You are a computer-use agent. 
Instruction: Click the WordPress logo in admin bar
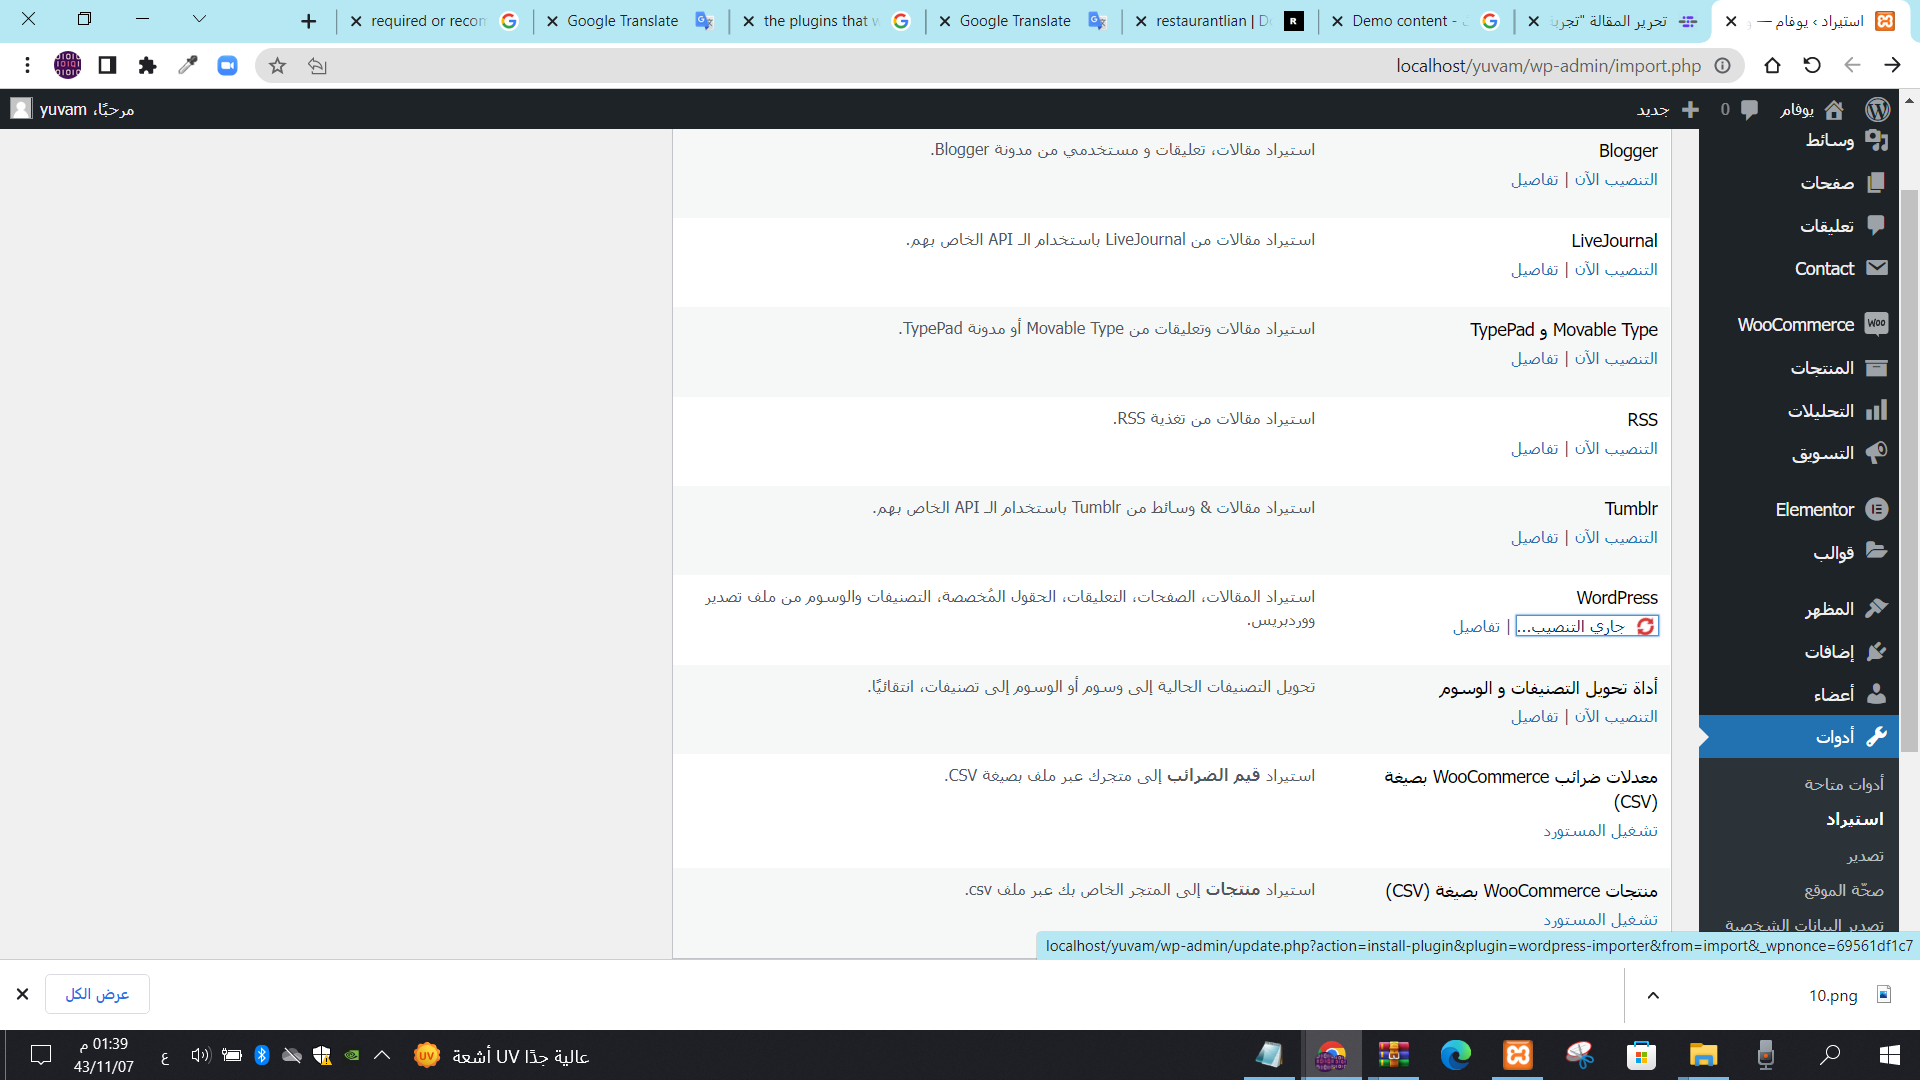click(1877, 109)
